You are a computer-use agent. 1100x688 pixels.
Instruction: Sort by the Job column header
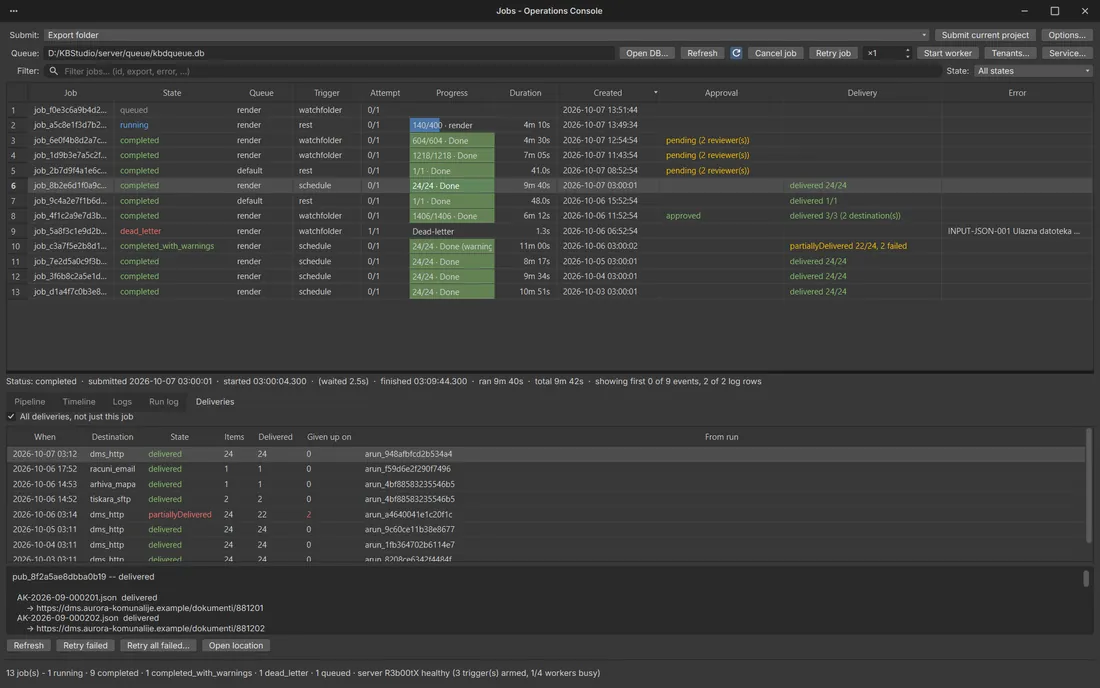(70, 93)
